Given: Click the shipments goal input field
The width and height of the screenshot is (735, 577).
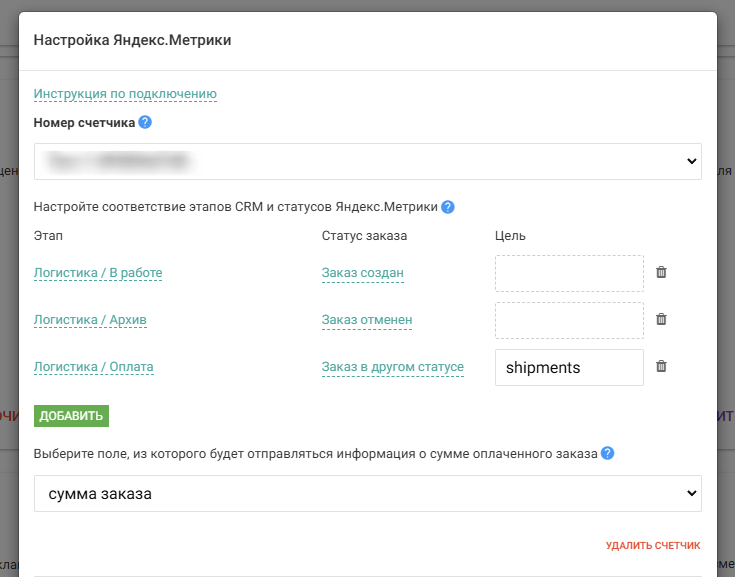Looking at the screenshot, I should [569, 367].
